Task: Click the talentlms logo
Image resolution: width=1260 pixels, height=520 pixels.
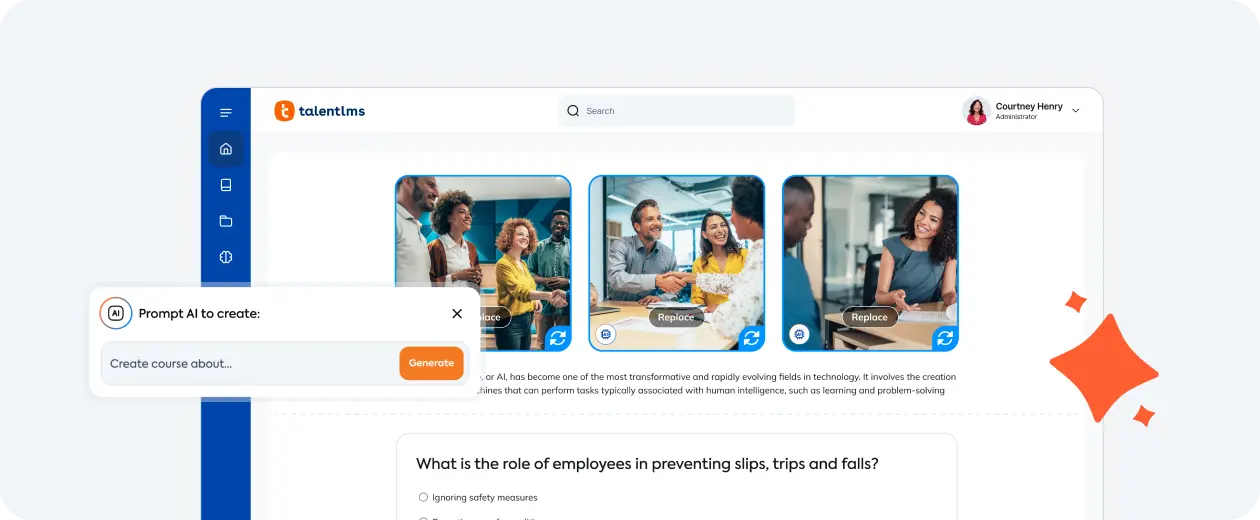Action: pos(320,111)
